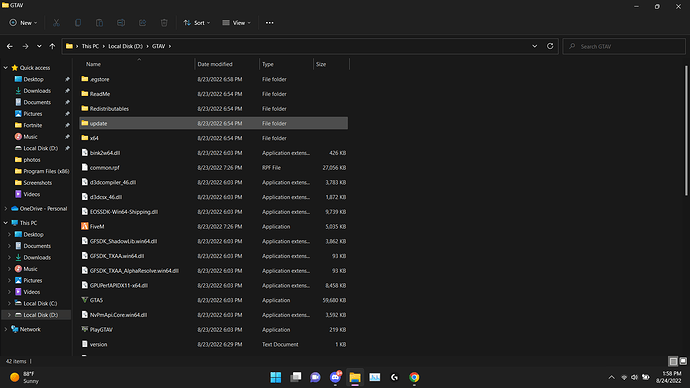Click the Refresh icon beside address bar
Image resolution: width=690 pixels, height=388 pixels.
tap(550, 46)
